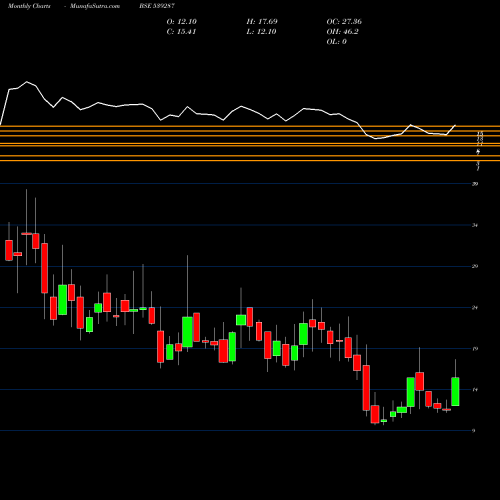Click the "OL: 0" reading

tap(337, 42)
